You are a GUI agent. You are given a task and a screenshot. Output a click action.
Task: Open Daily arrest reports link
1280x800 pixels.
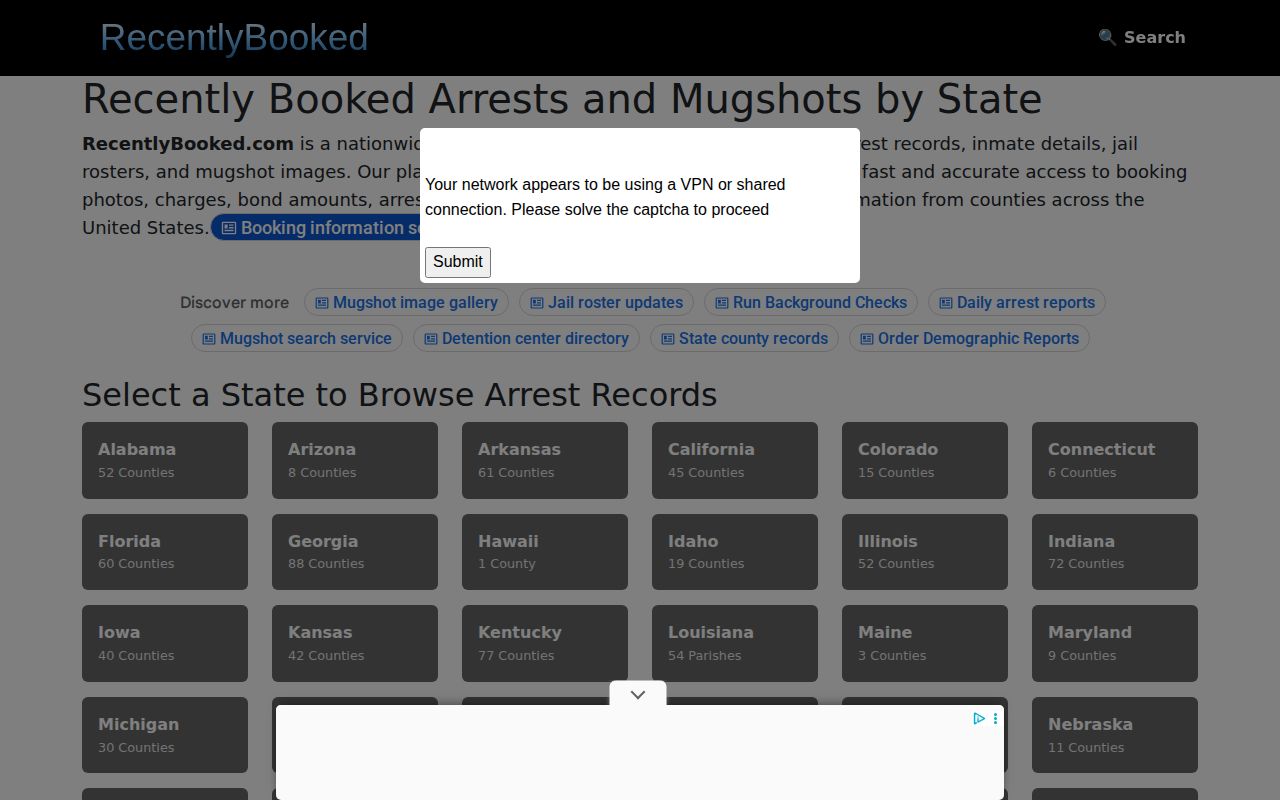(1016, 302)
